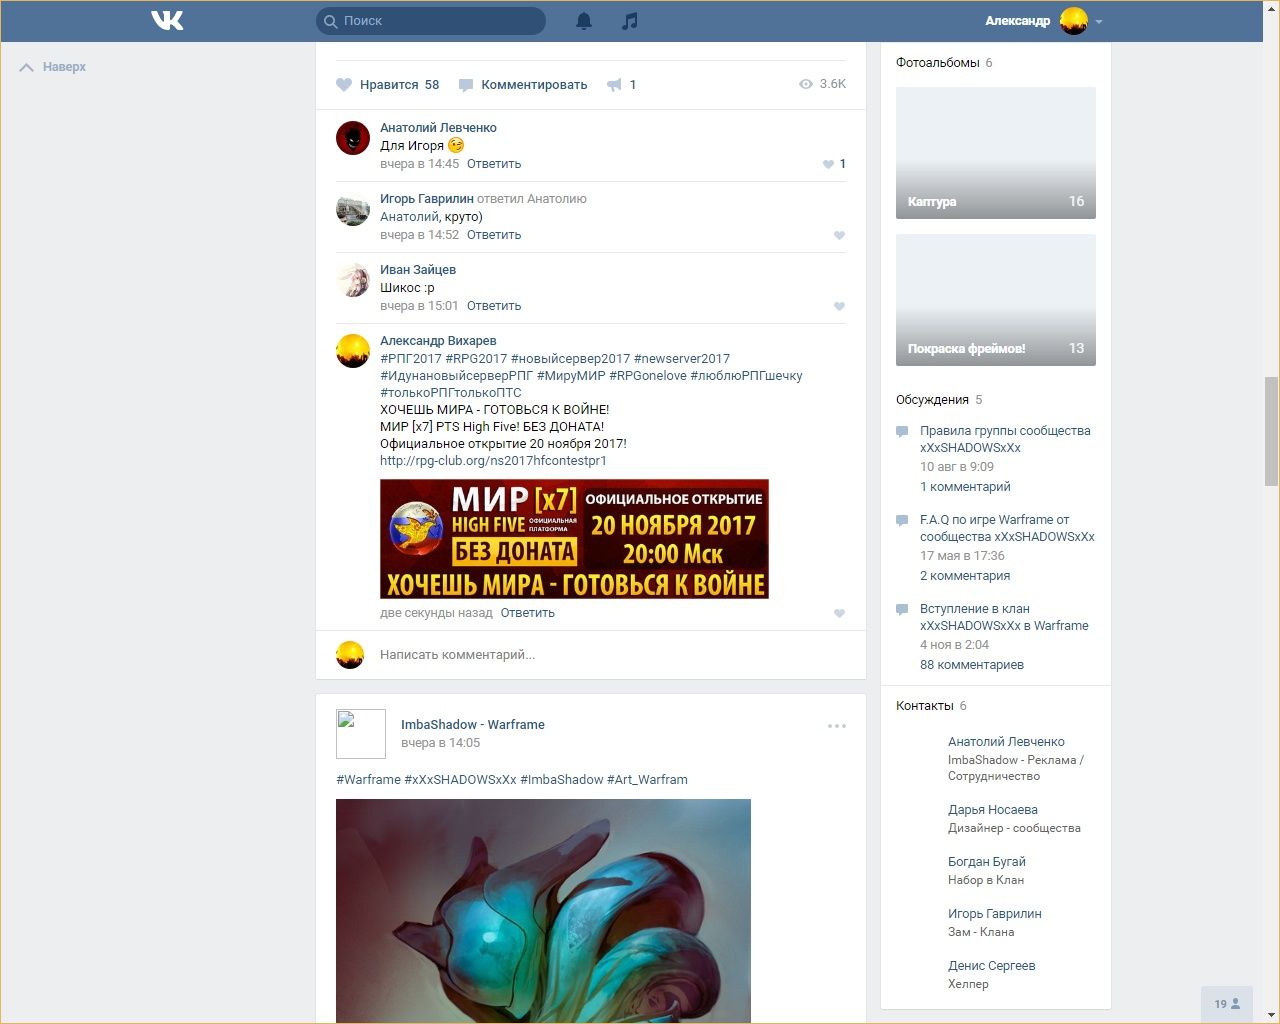Open Контакты section heading
Image resolution: width=1280 pixels, height=1024 pixels.
[925, 706]
